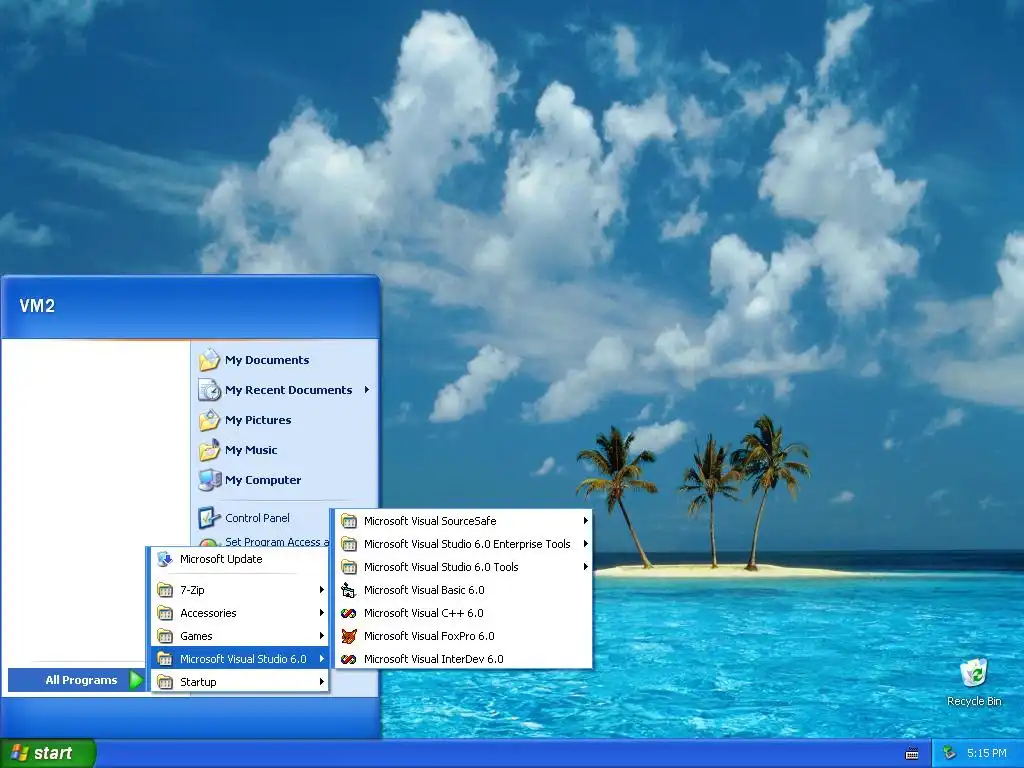
Task: Expand the Enterprise Tools submenu arrow
Action: [x=585, y=544]
